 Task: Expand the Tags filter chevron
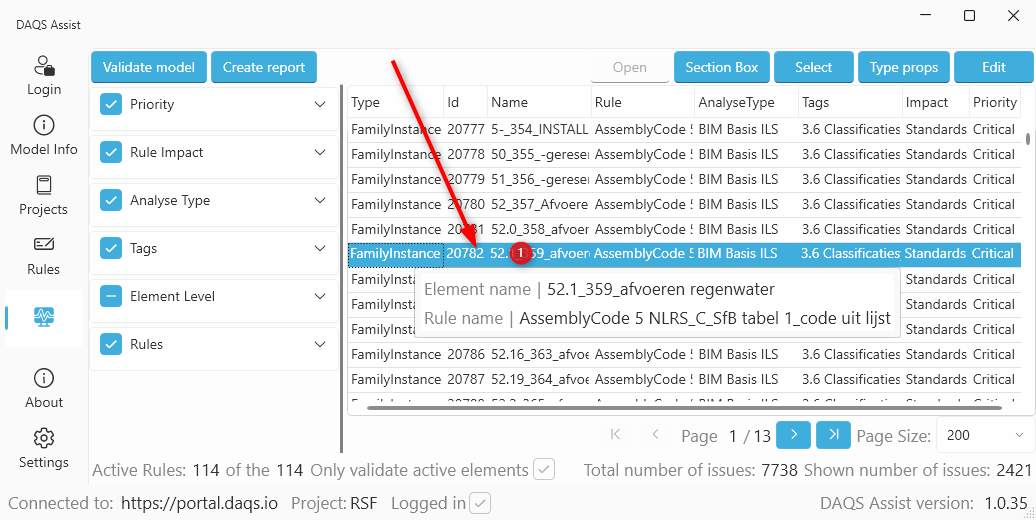[x=320, y=248]
